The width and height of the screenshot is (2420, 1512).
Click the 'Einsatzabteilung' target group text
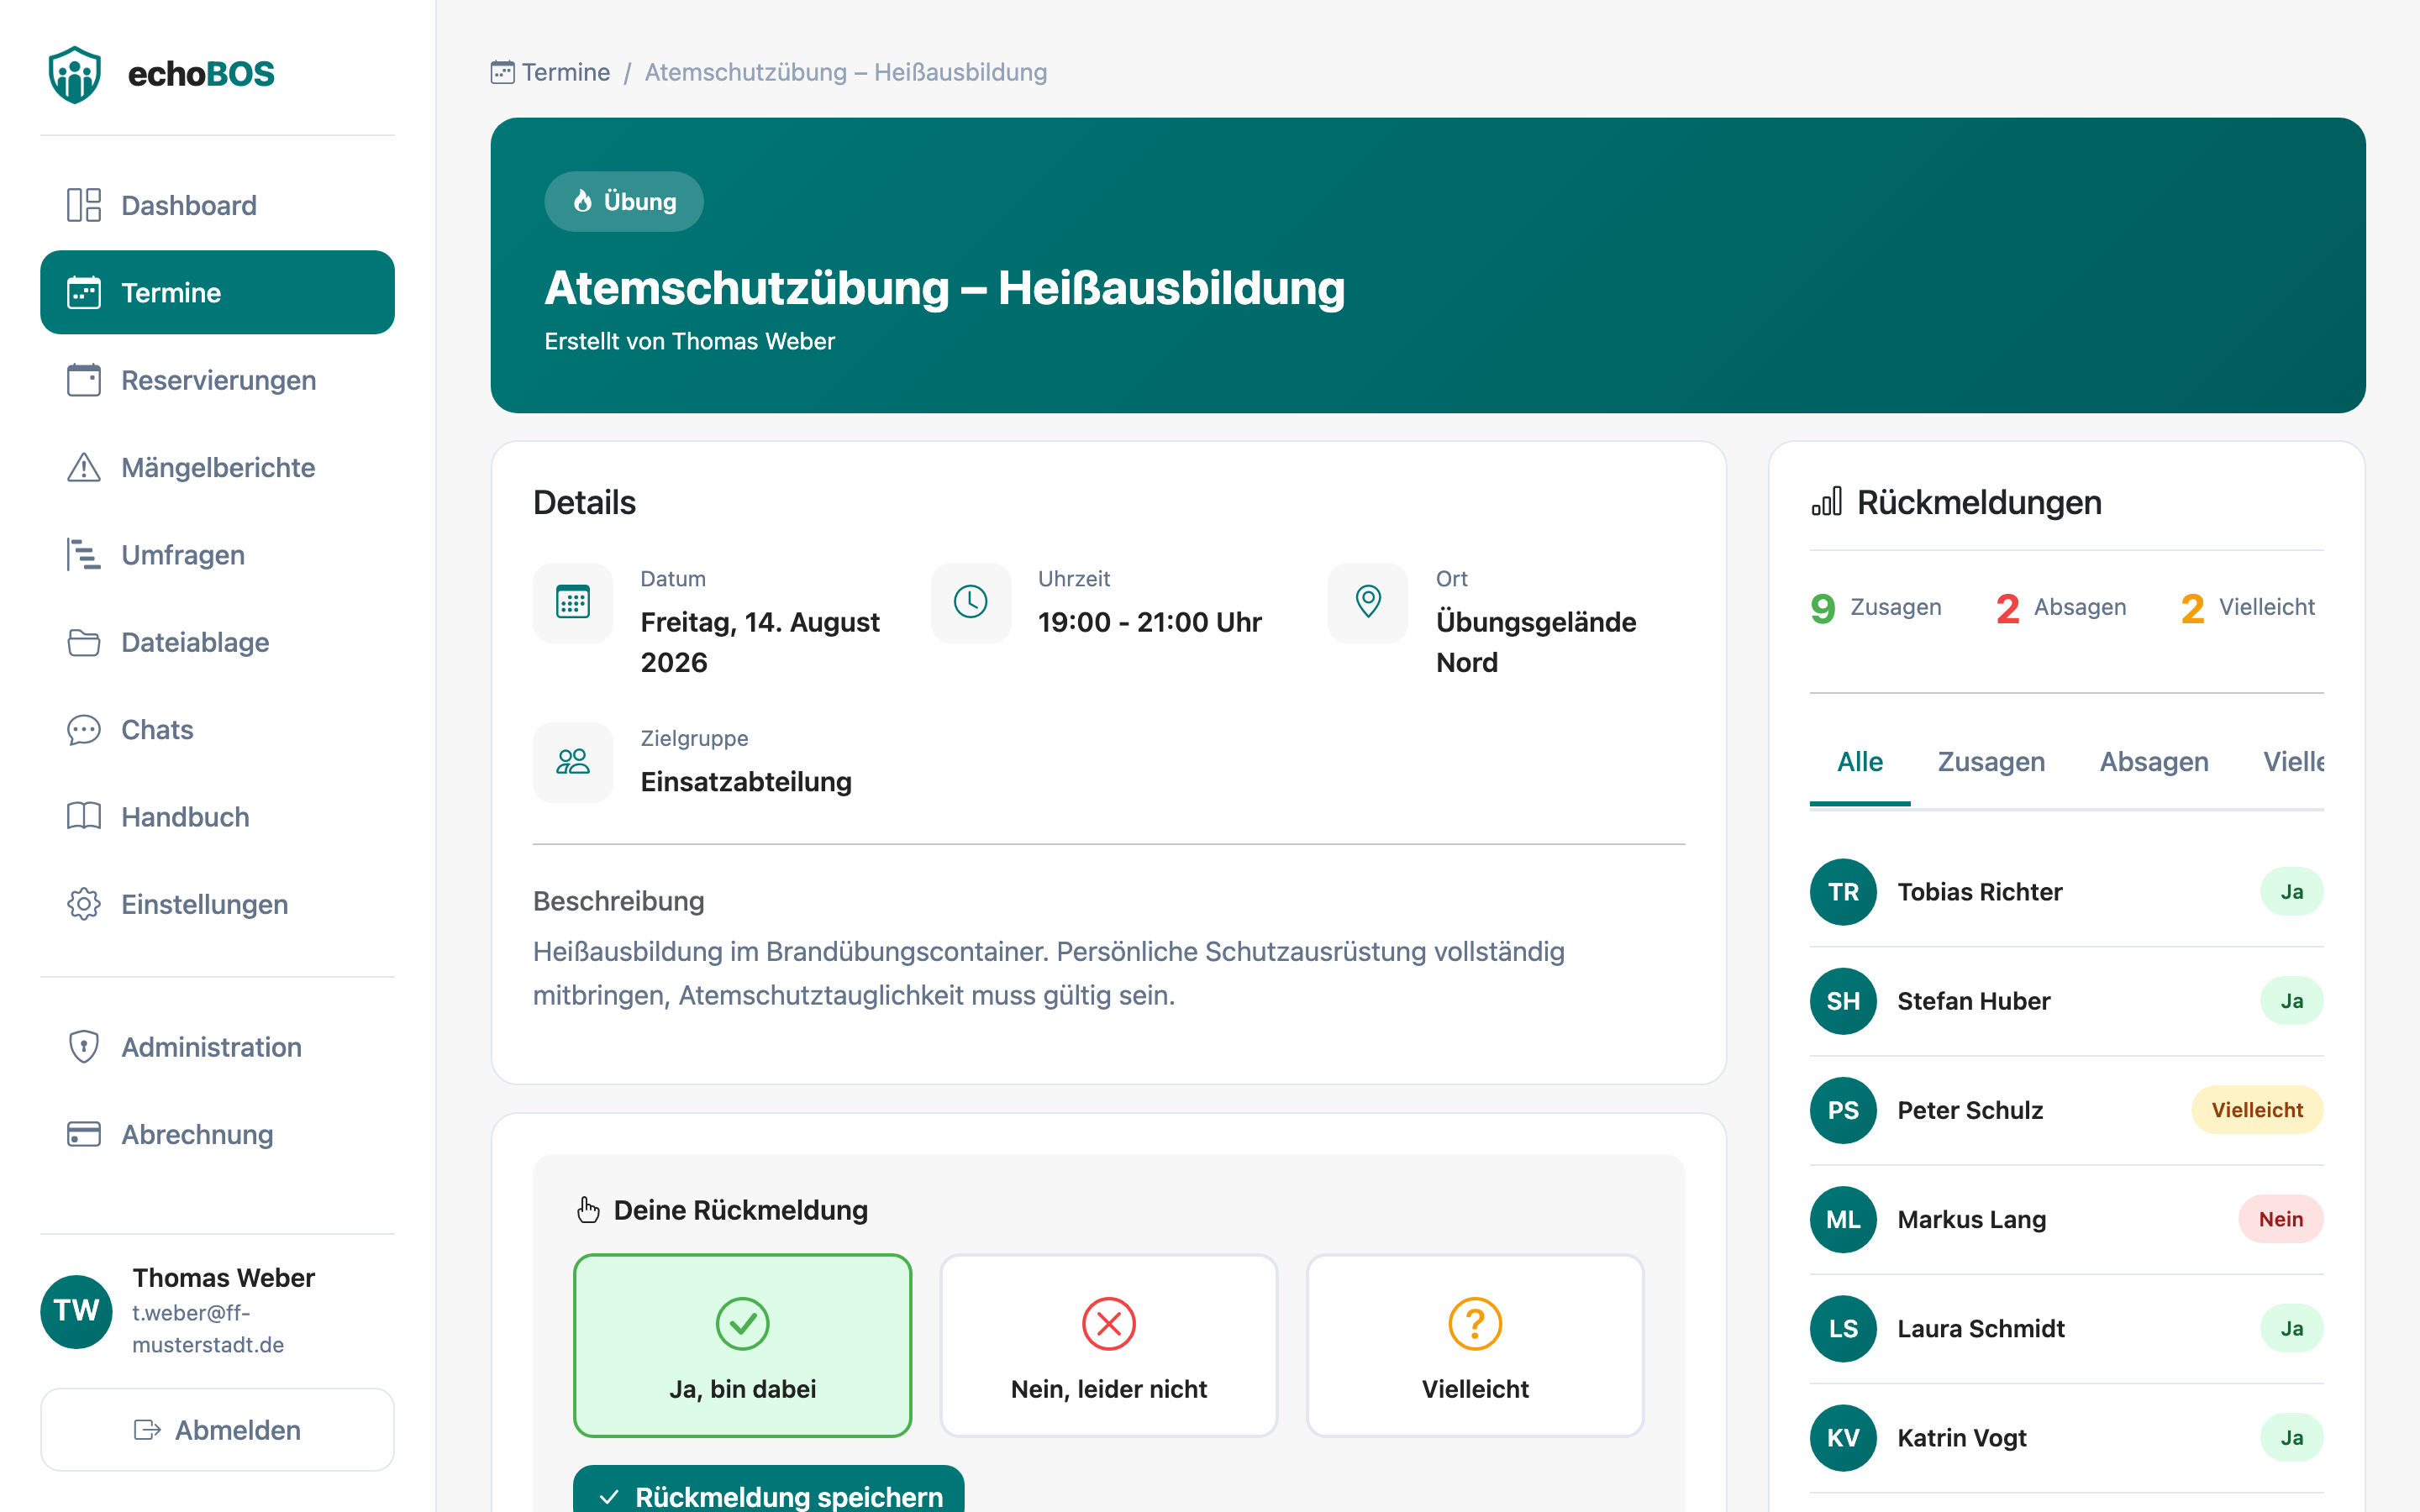pos(746,782)
